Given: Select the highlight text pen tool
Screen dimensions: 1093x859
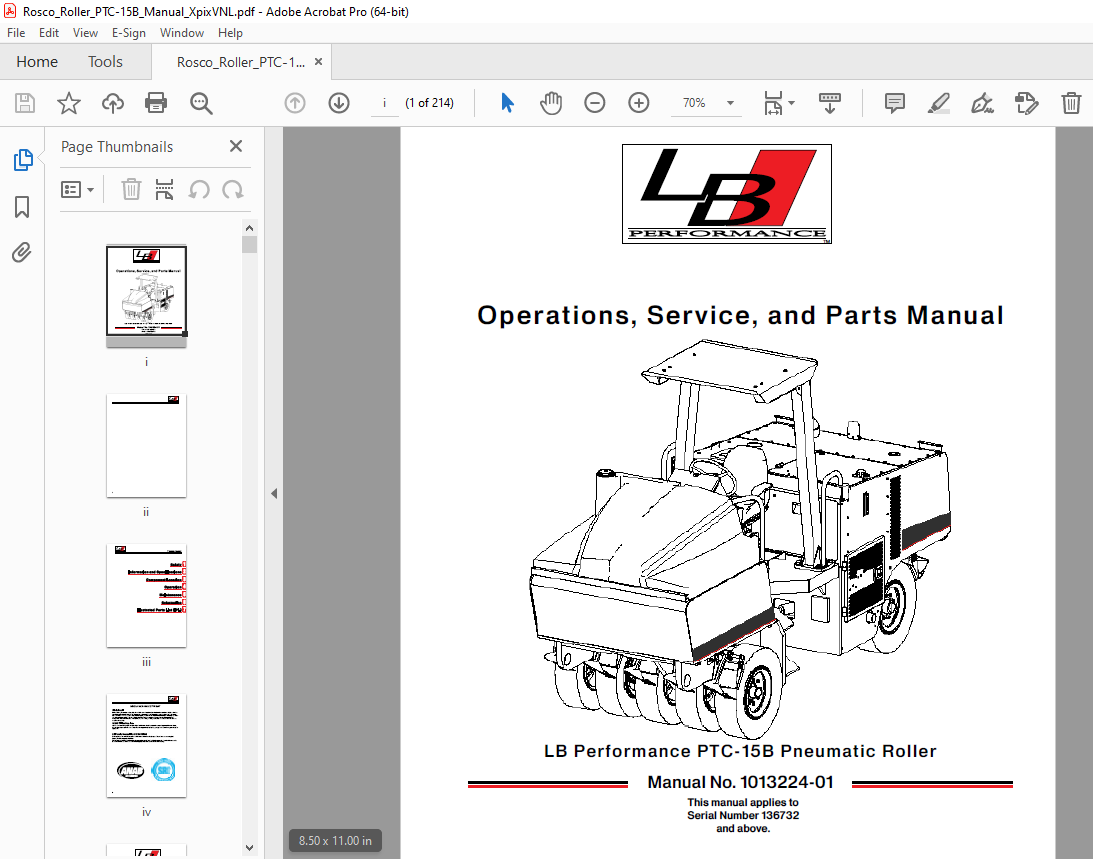Looking at the screenshot, I should [939, 103].
